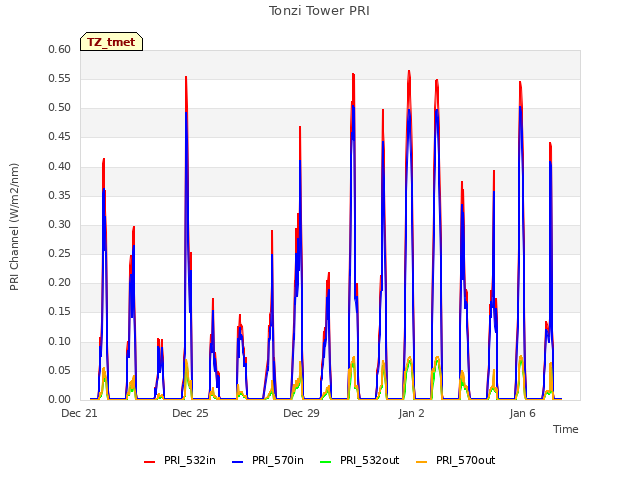Click the Dec 29 x-axis tick label
This screenshot has height=480, width=640.
coord(301,413)
